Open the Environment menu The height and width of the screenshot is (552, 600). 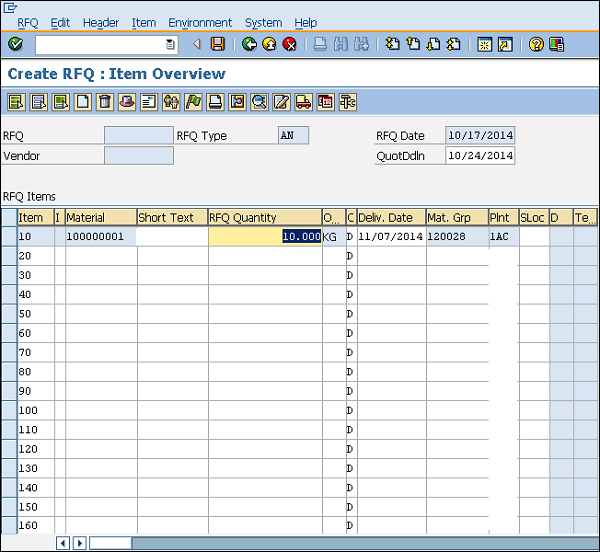[200, 22]
